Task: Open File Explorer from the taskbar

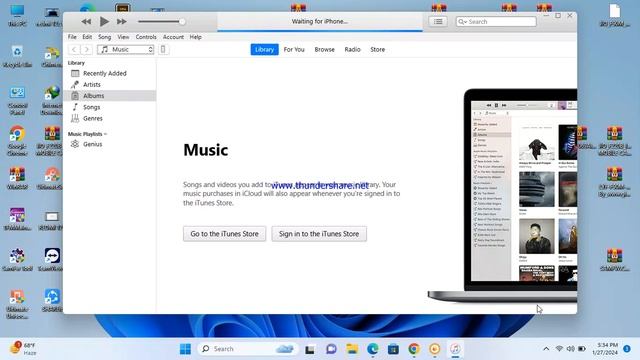Action: [352, 349]
